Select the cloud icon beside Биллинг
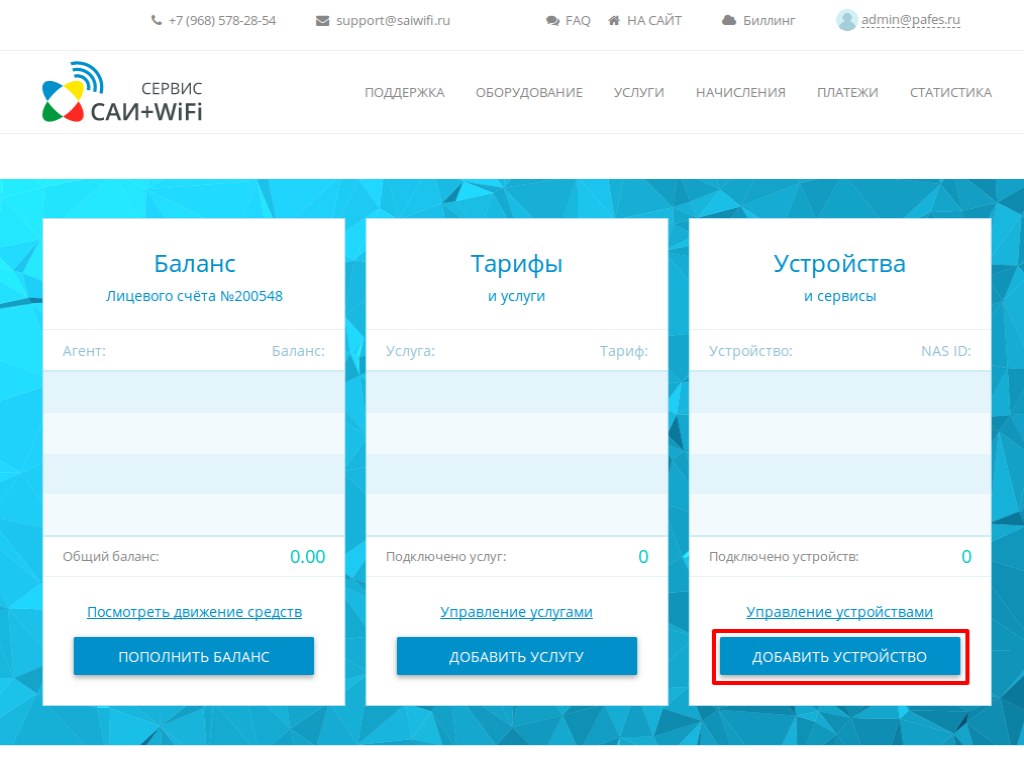 coord(728,19)
